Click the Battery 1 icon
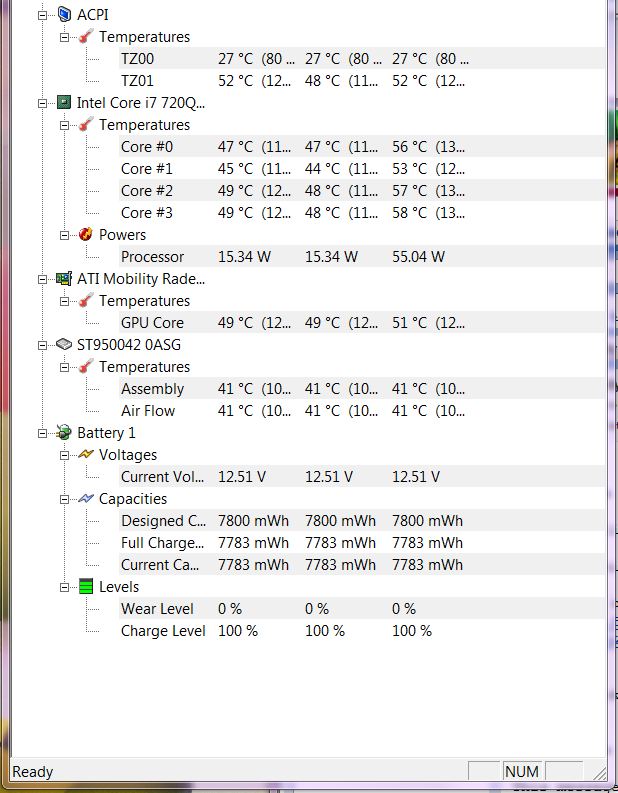This screenshot has height=793, width=618. (x=64, y=432)
